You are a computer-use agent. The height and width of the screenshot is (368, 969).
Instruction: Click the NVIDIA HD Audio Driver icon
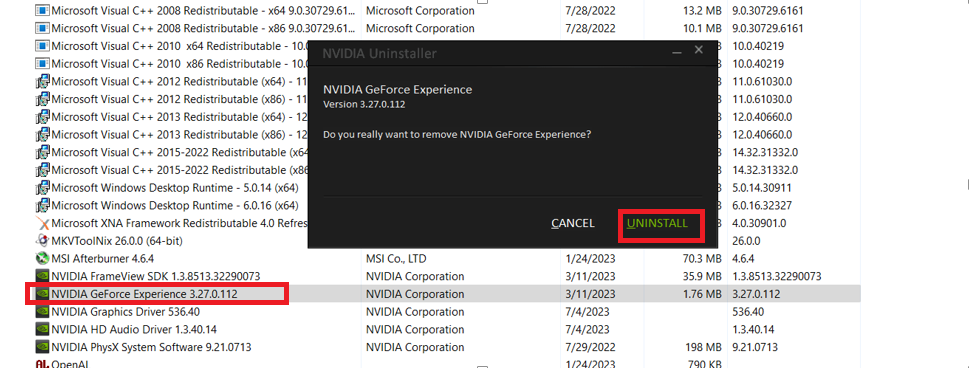(43, 329)
